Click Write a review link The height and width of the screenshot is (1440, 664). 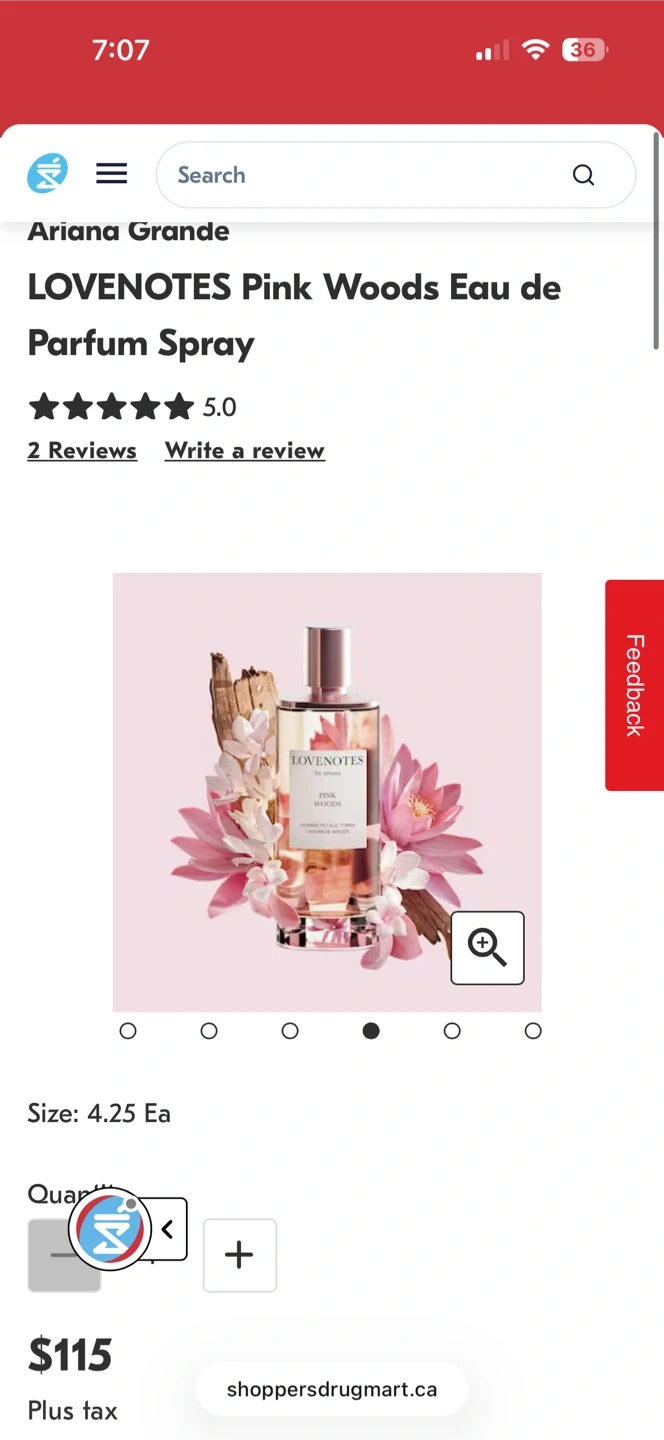tap(245, 450)
